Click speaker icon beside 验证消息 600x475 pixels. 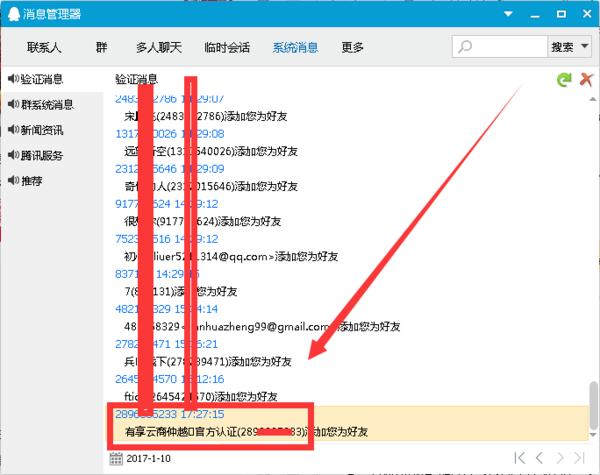(x=13, y=79)
